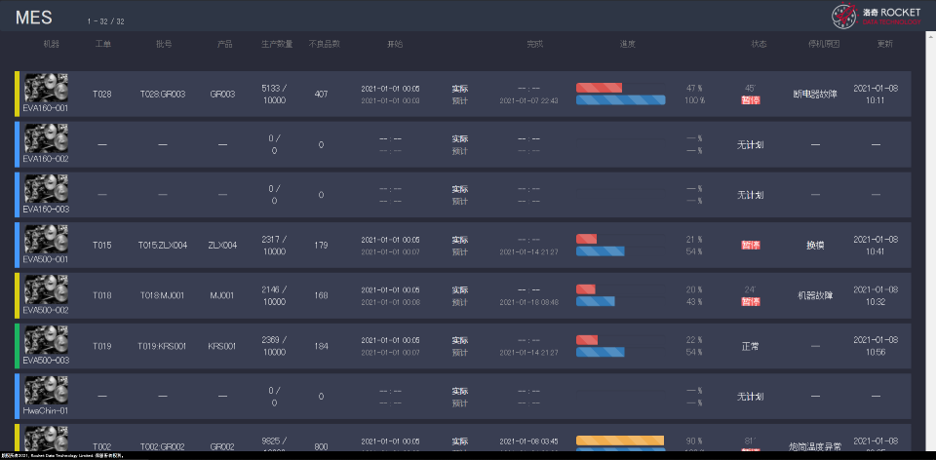The width and height of the screenshot is (936, 460).
Task: Click the 状态 column header
Action: [x=759, y=45]
